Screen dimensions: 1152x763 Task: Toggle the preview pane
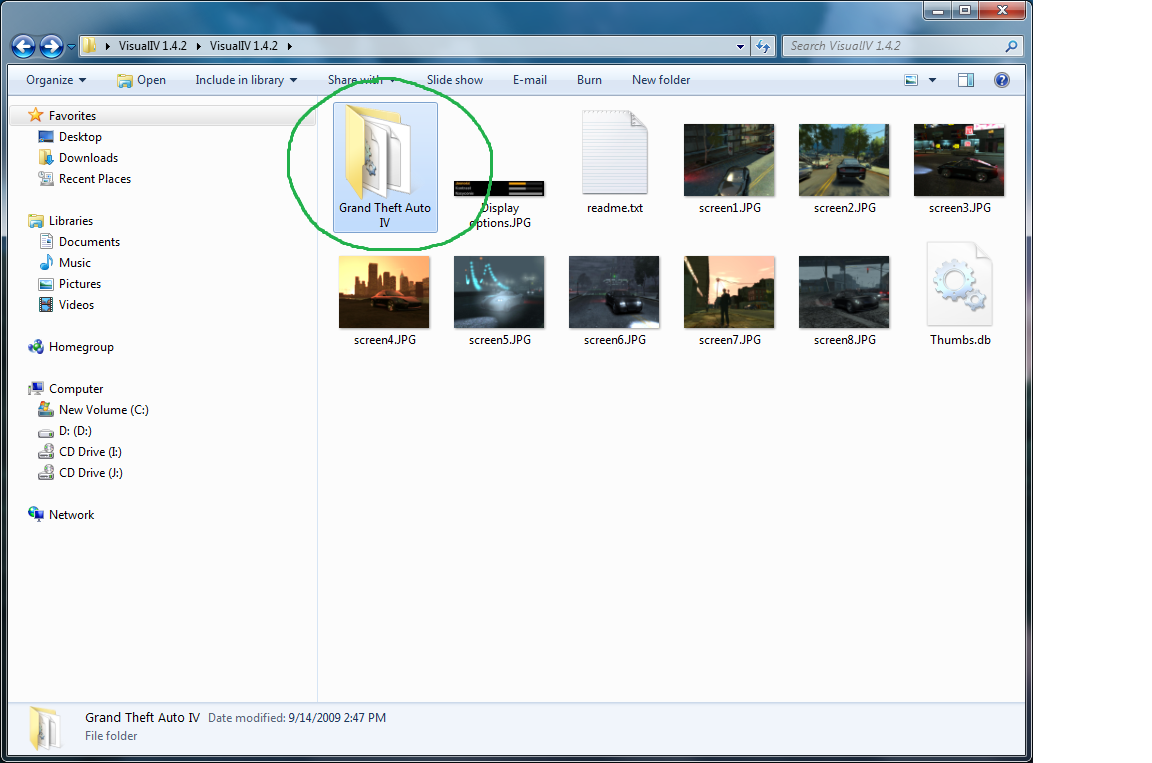tap(966, 80)
